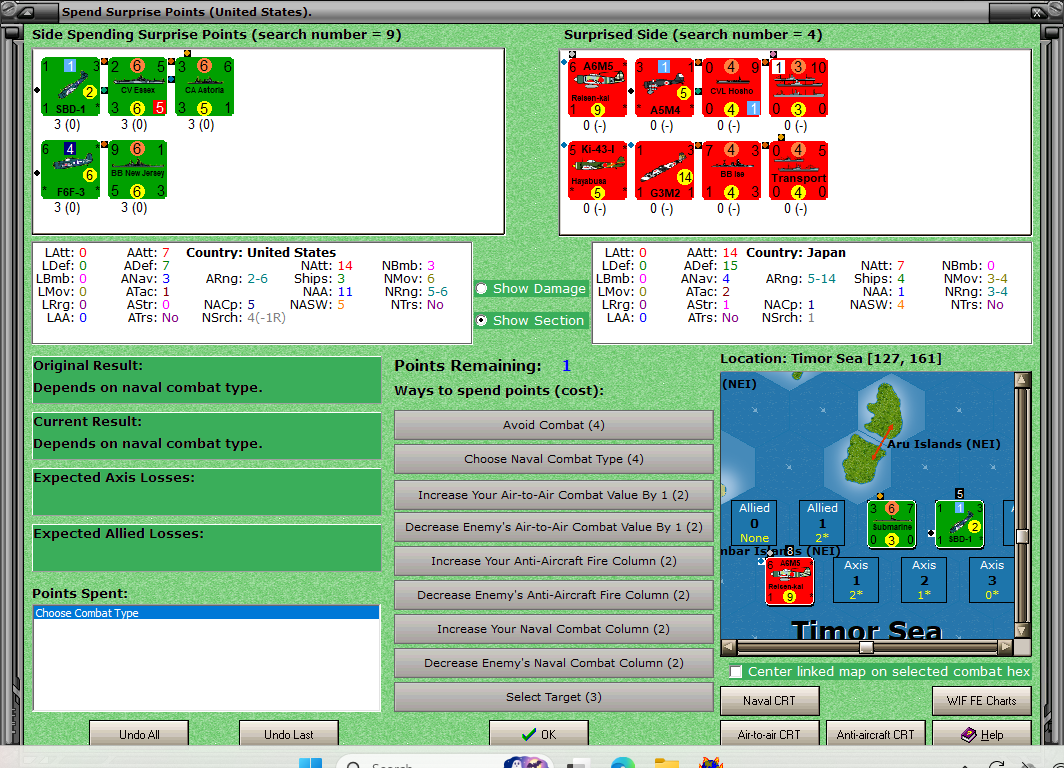Select the G3M2 bomber counter
The image size is (1064, 768).
(x=664, y=170)
